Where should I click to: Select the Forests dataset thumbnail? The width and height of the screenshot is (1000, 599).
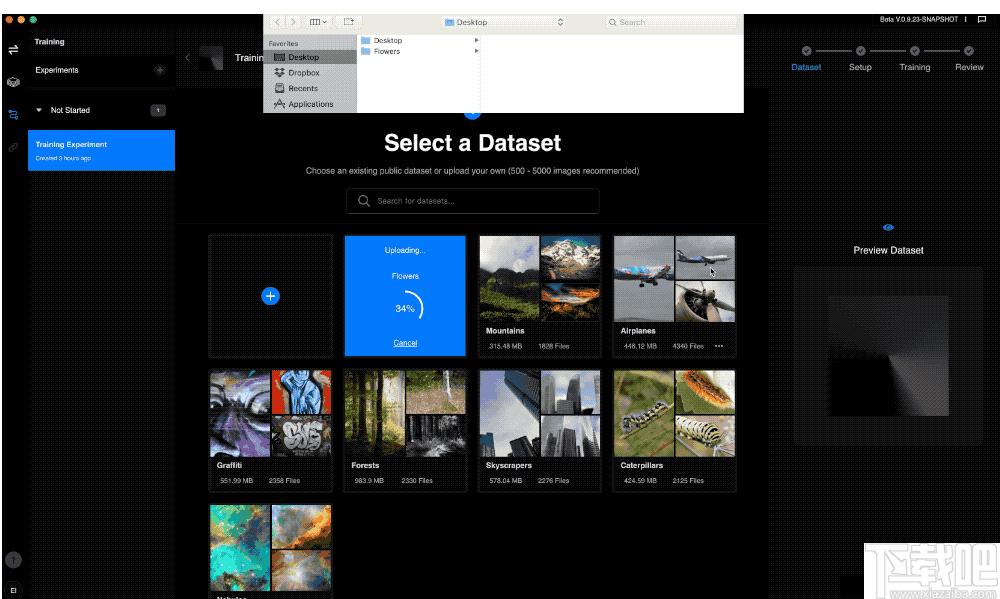pos(405,413)
